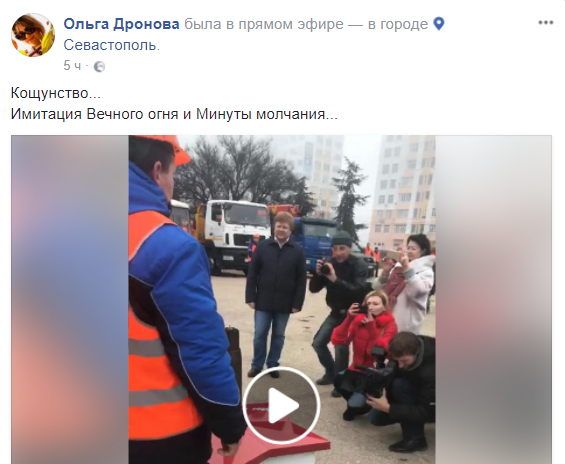Viewport: 565px width, 464px height.
Task: Open the Ольга Дронова profile link
Action: pyautogui.click(x=121, y=24)
